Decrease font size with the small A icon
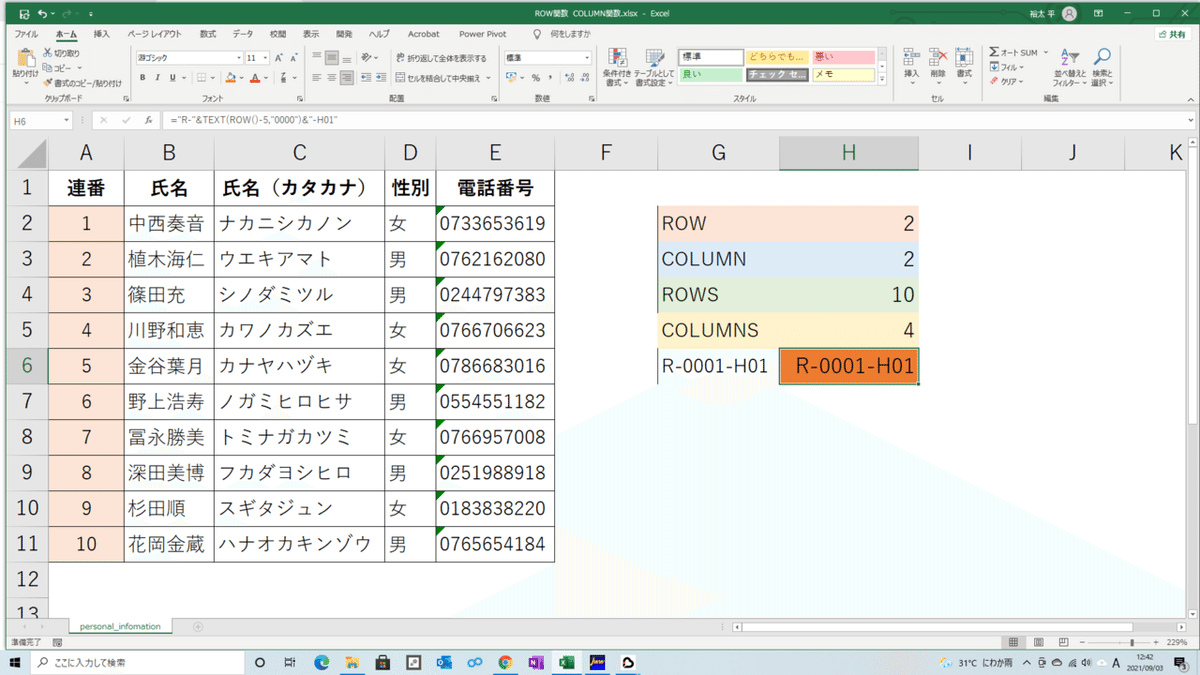 tap(293, 58)
